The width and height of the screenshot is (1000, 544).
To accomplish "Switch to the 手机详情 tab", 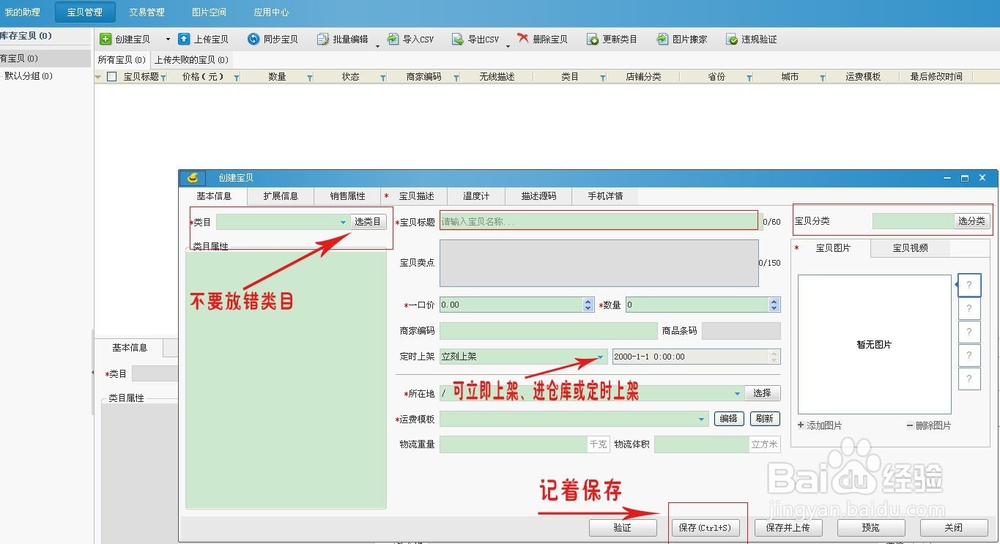I will pyautogui.click(x=605, y=196).
